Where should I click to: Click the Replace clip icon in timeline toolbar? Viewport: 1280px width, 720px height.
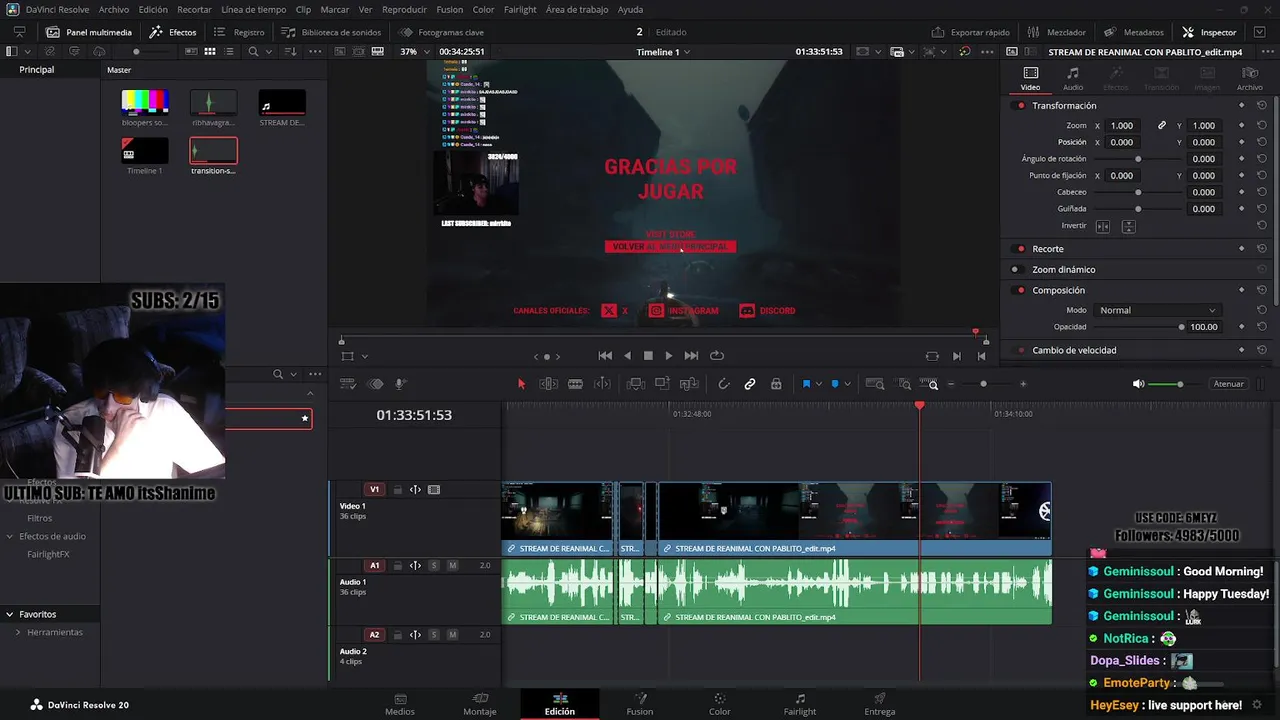(x=688, y=384)
